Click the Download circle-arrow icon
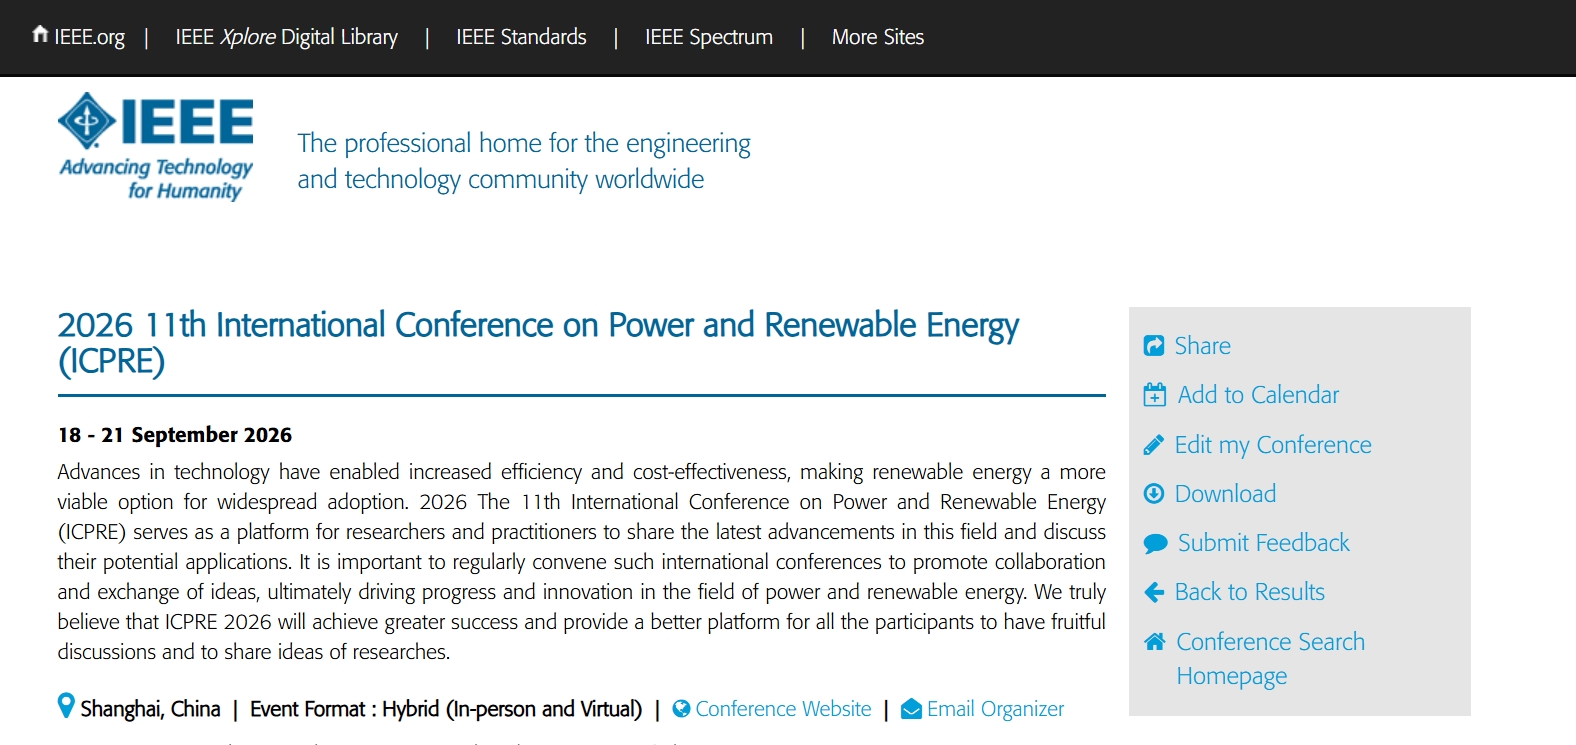Screen dimensions: 1576x745 point(1154,494)
